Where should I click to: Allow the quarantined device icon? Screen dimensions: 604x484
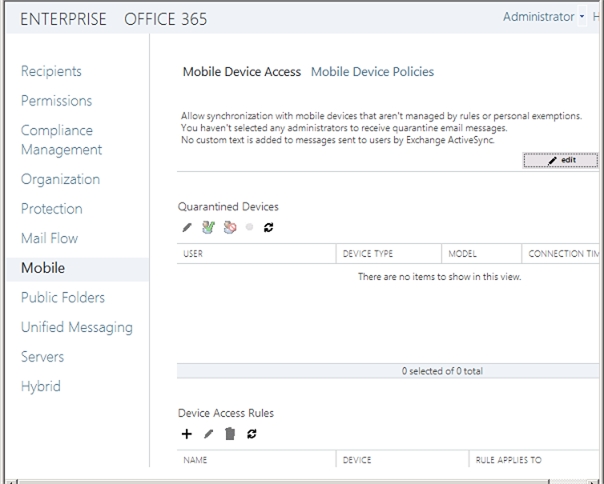208,227
